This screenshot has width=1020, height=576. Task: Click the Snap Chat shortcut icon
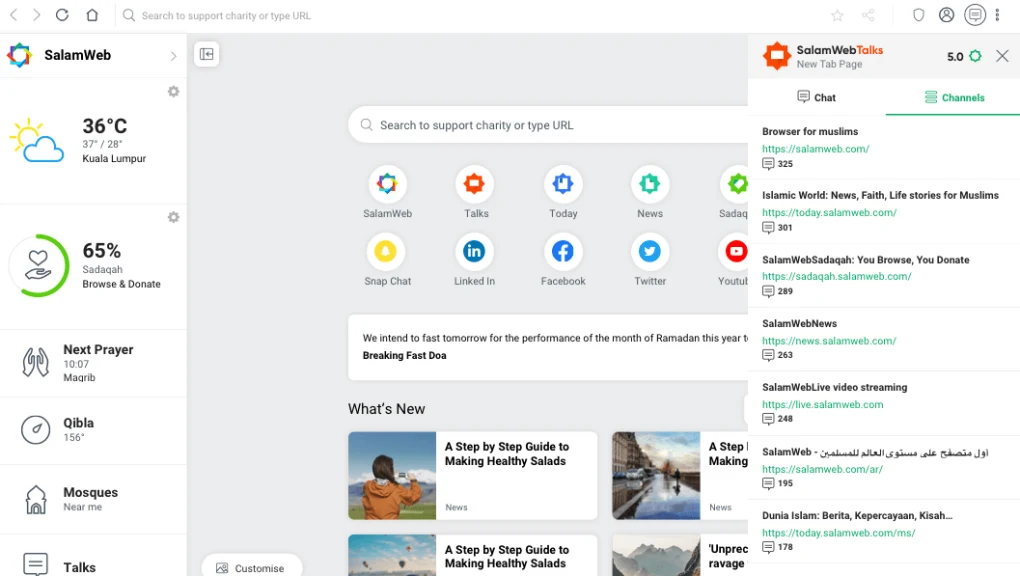(387, 251)
